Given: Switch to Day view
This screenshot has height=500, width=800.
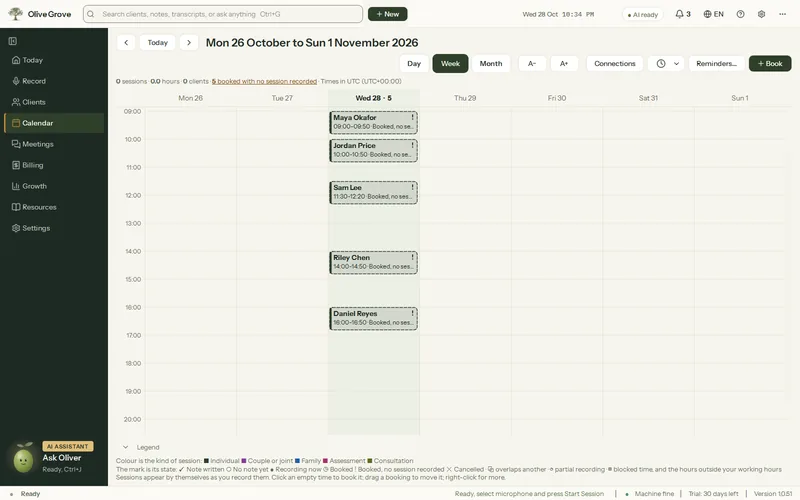Looking at the screenshot, I should click(x=414, y=64).
